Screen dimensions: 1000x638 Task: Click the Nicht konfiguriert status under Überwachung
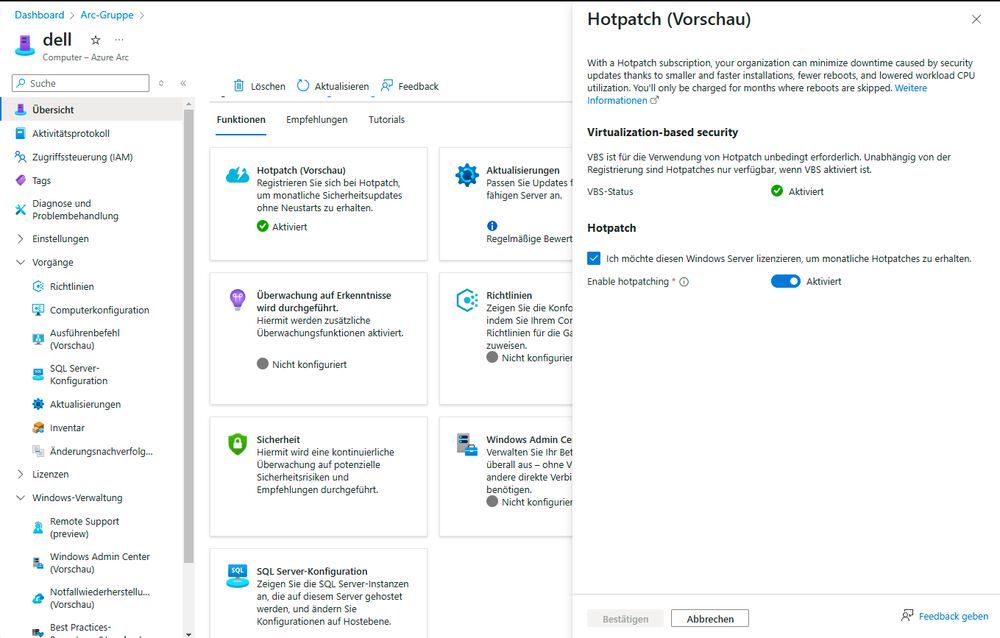click(302, 364)
